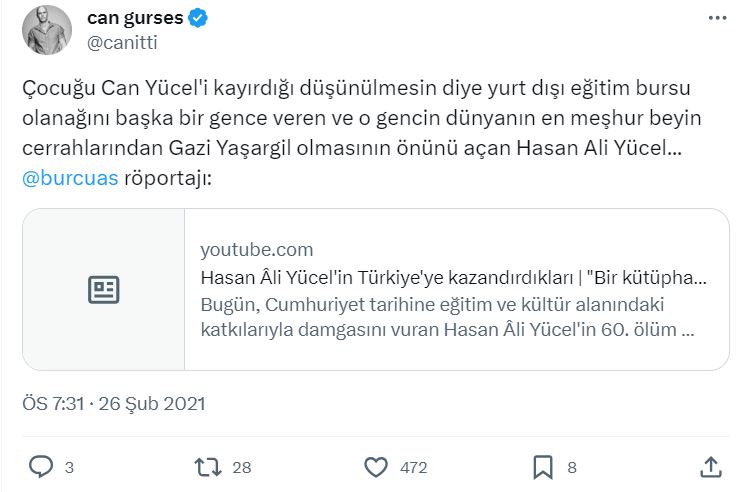This screenshot has height=492, width=749.
Task: Click youtube.com domain in link card
Action: click(x=257, y=250)
